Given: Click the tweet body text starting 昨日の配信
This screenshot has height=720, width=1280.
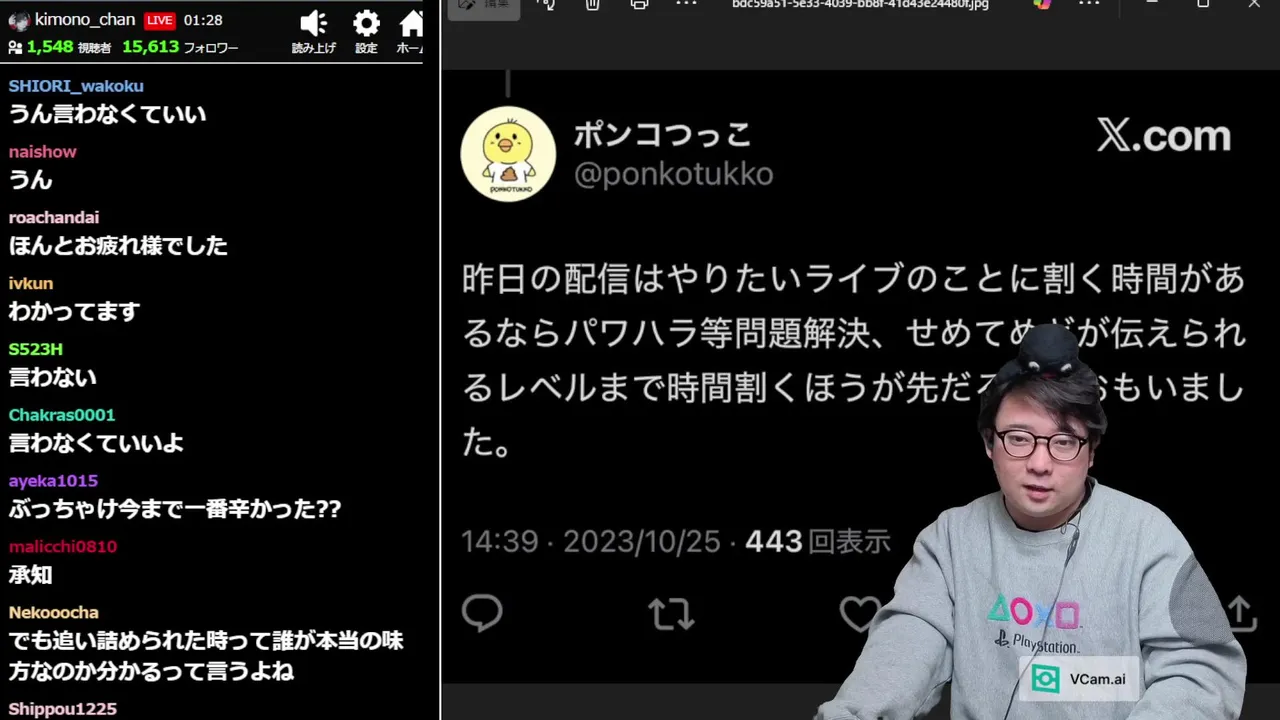Looking at the screenshot, I should [854, 361].
